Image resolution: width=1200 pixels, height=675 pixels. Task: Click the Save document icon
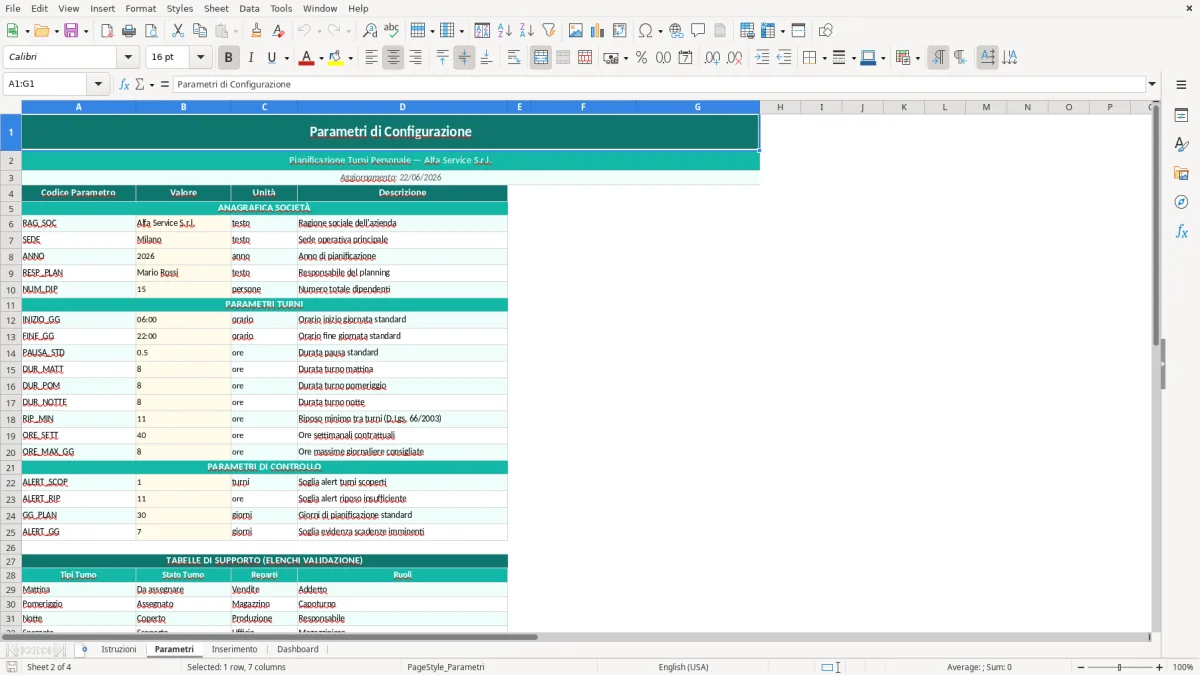click(x=72, y=31)
